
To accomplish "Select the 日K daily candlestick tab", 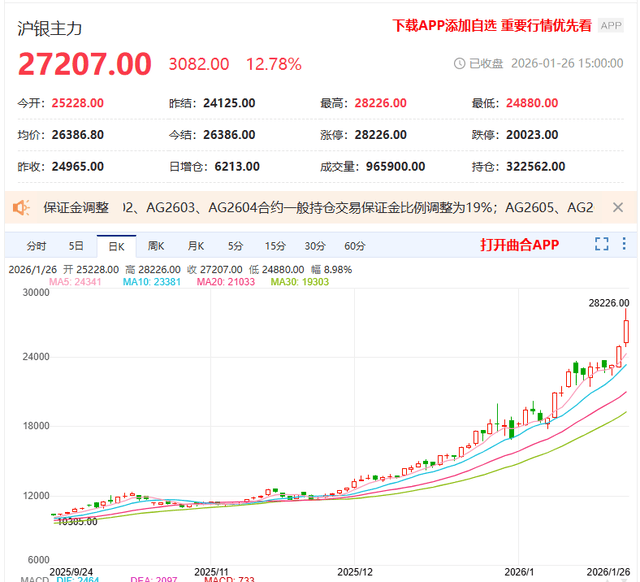I will [x=116, y=246].
